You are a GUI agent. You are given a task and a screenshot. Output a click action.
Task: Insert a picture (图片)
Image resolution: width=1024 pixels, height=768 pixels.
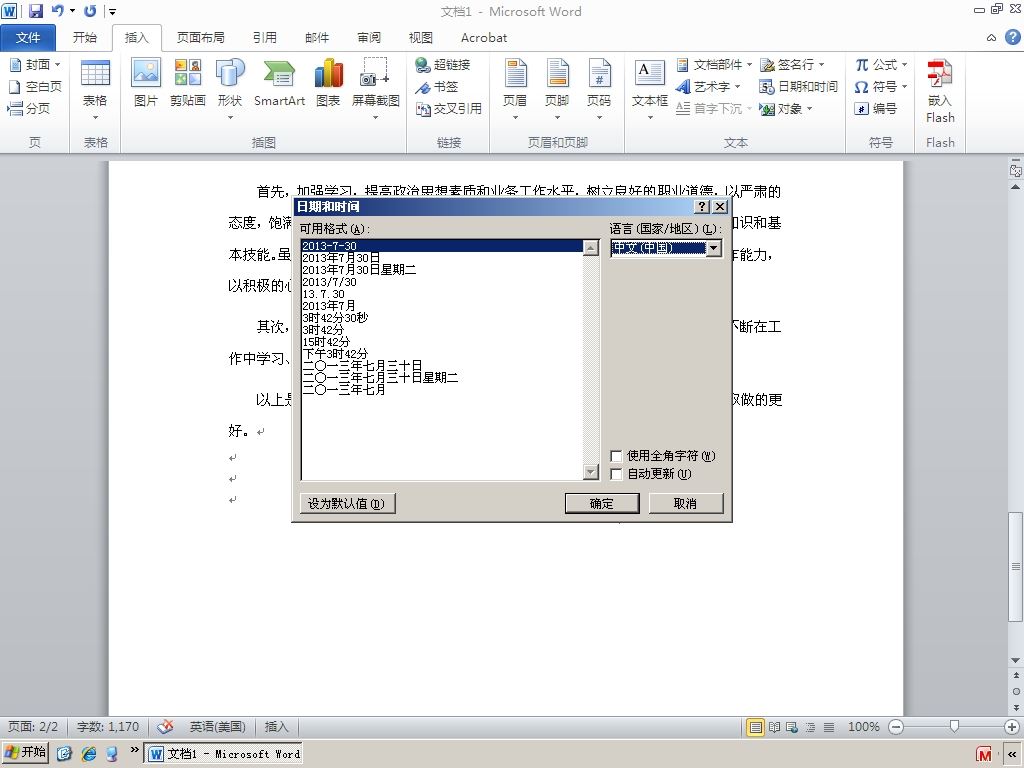click(146, 83)
